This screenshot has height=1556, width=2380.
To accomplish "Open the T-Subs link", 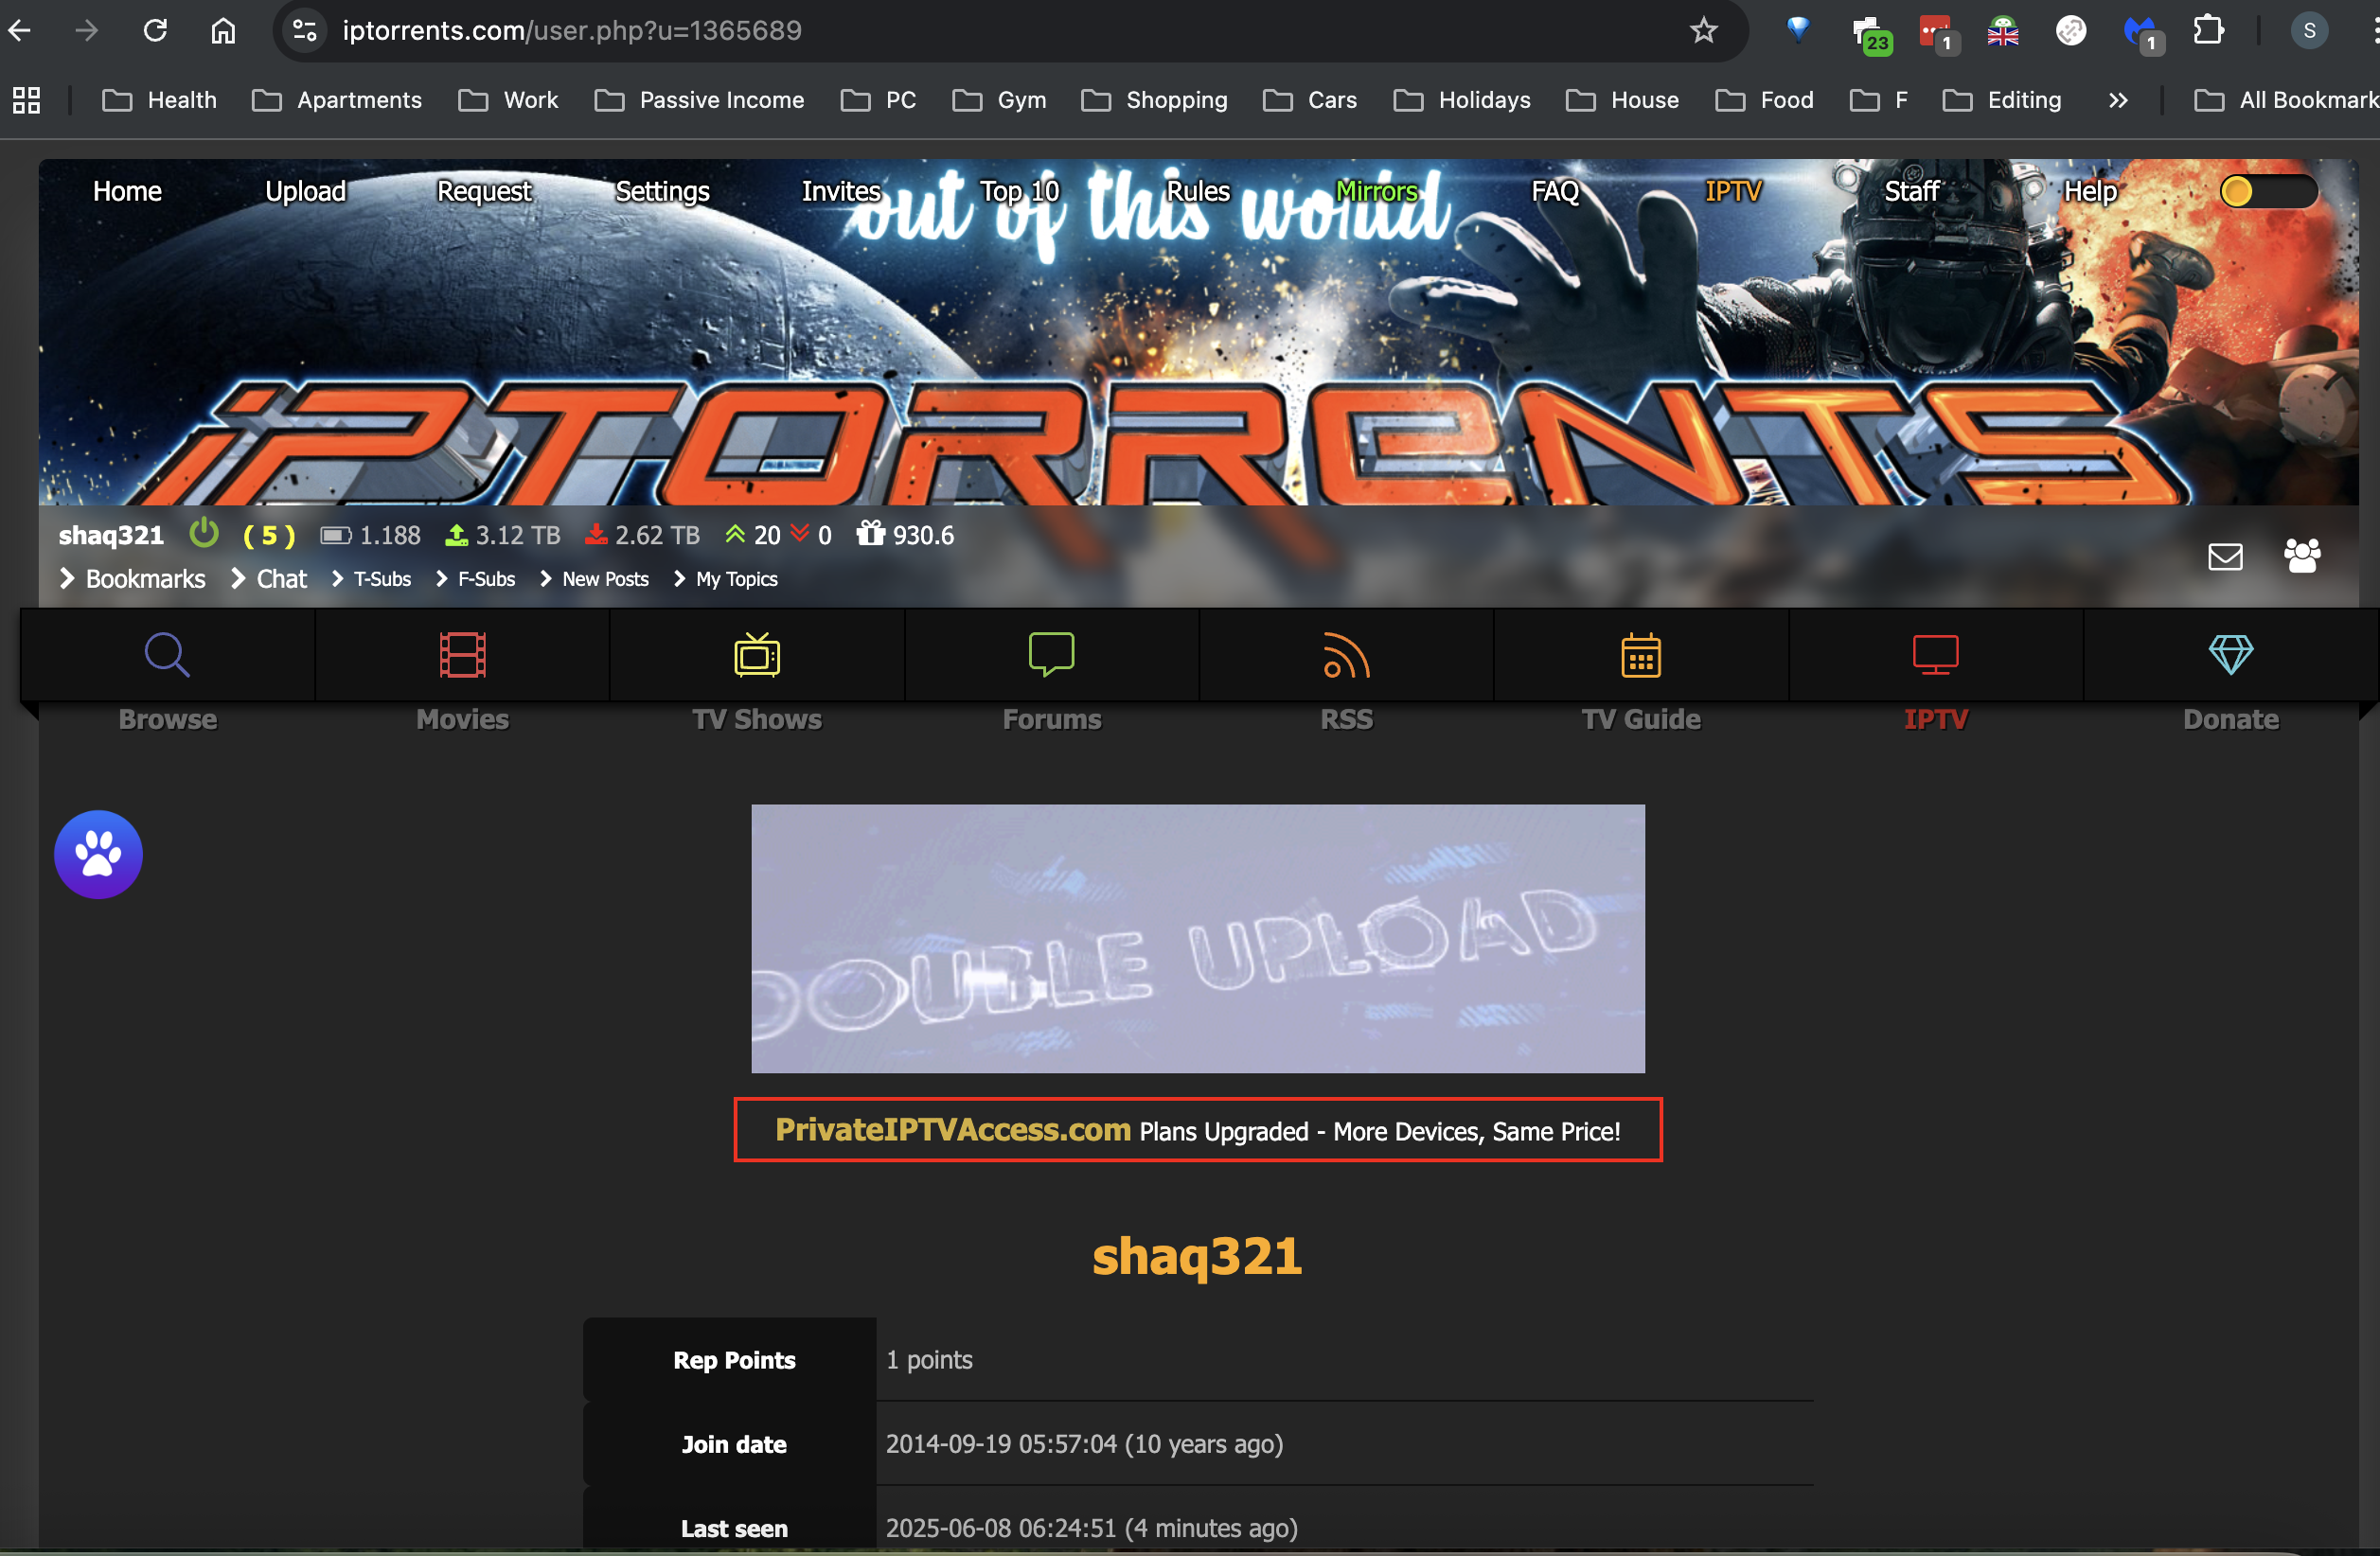I will [x=382, y=579].
